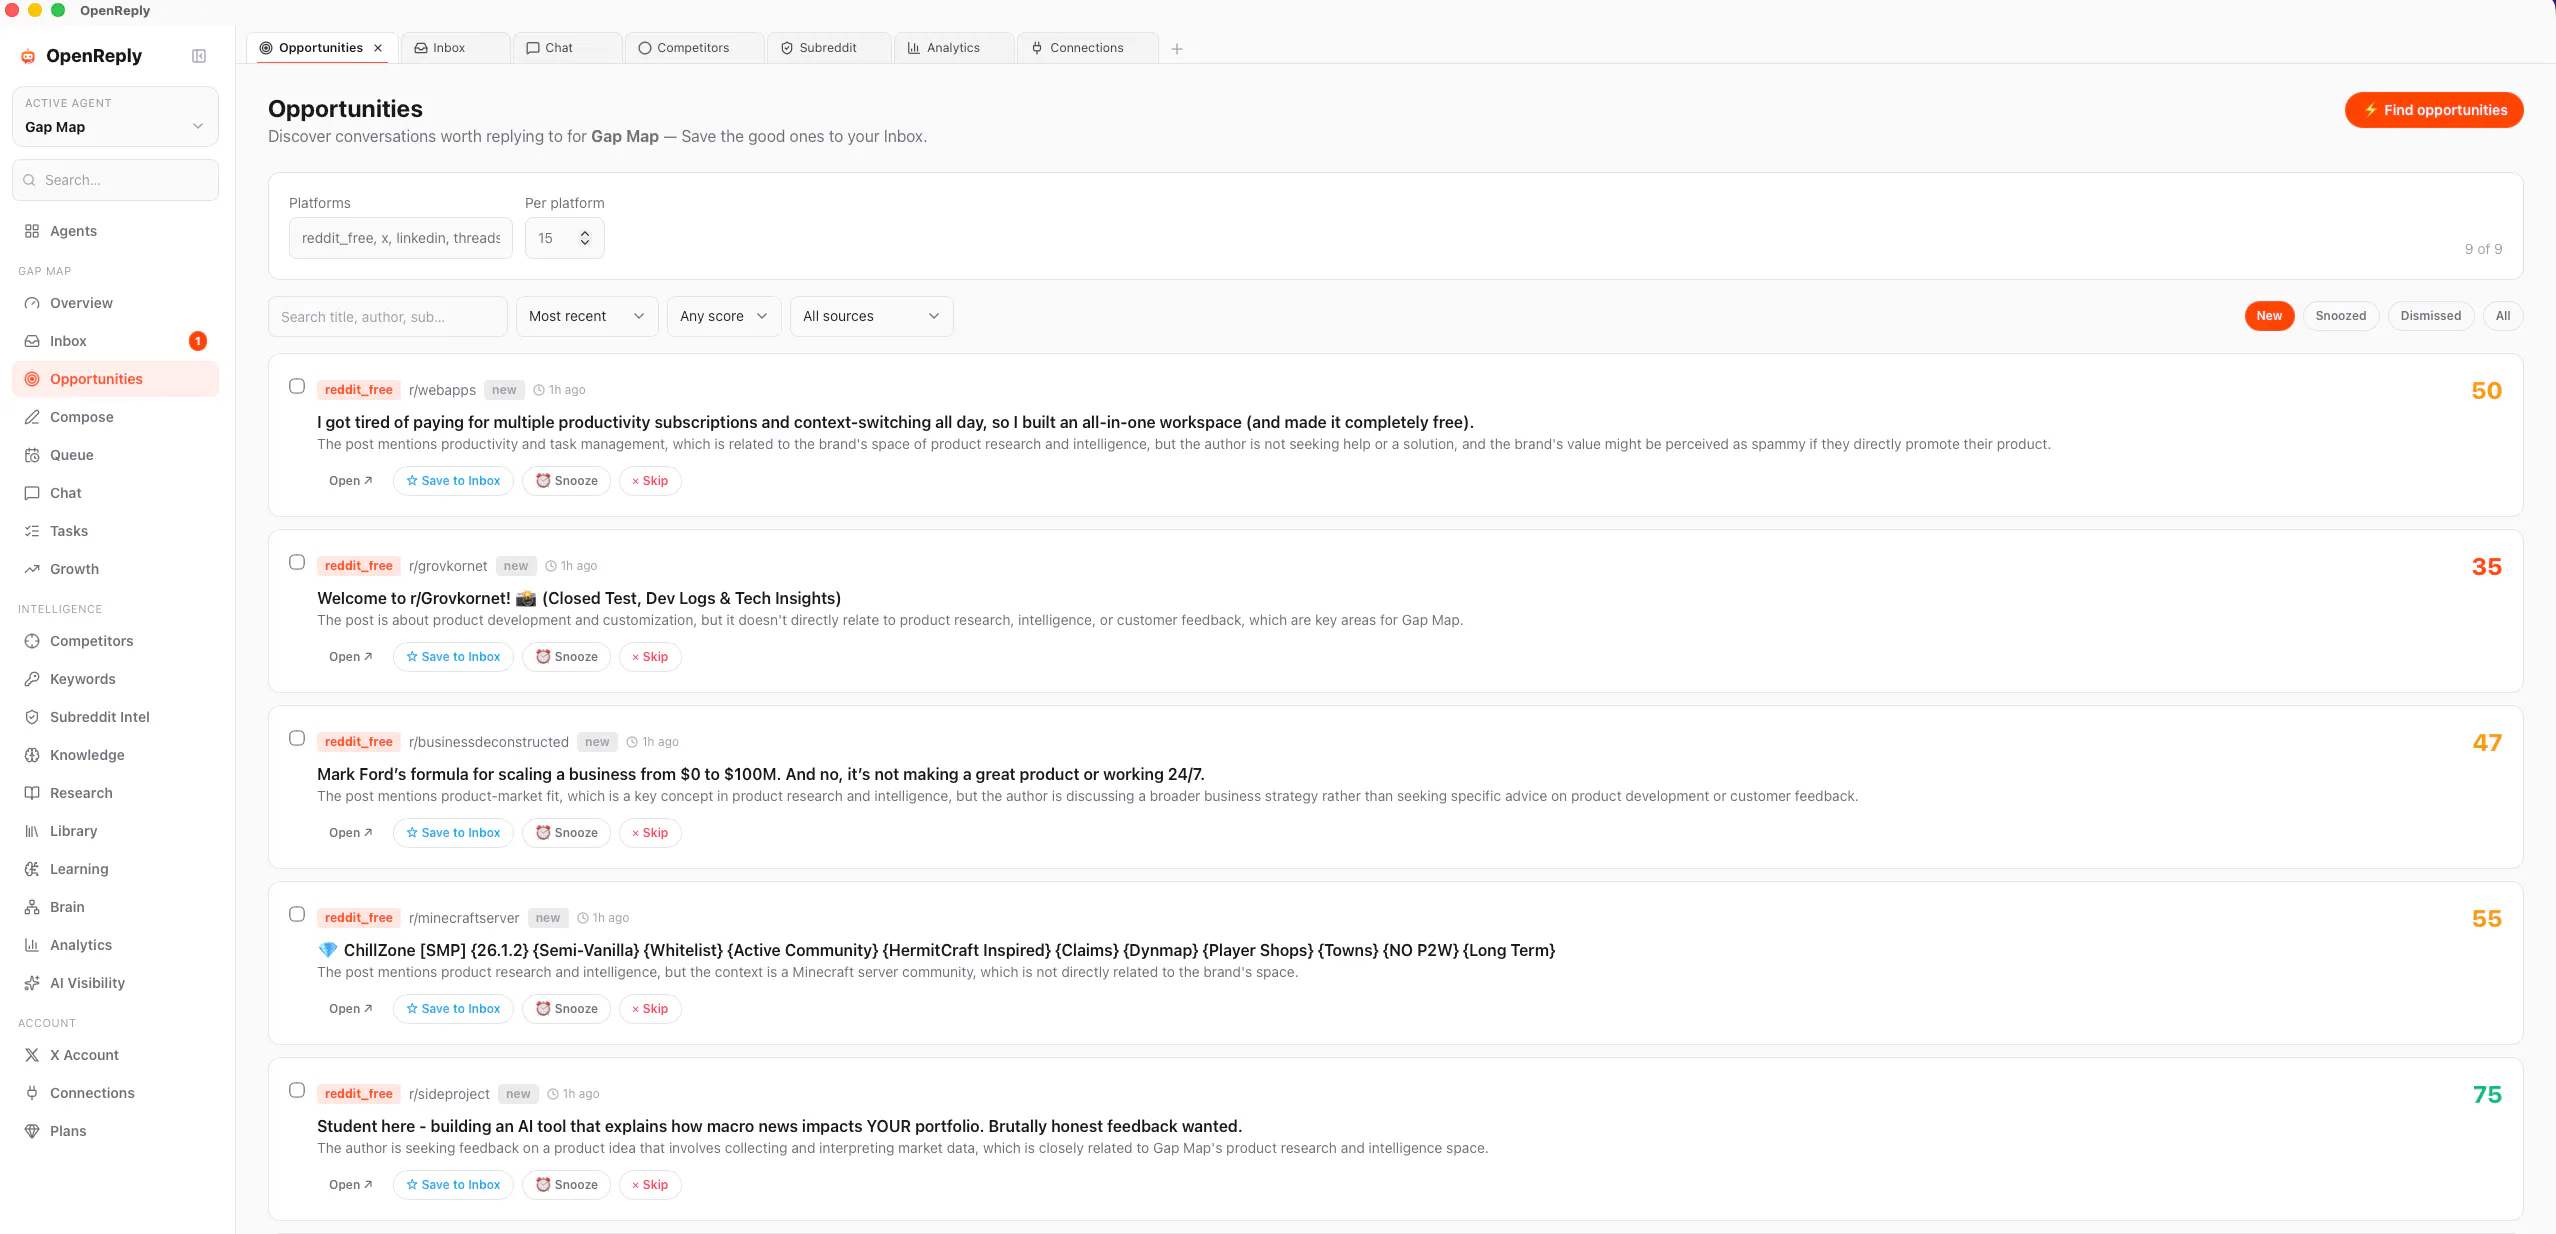Open Subreddit Intel page
2556x1234 pixels.
[x=115, y=717]
